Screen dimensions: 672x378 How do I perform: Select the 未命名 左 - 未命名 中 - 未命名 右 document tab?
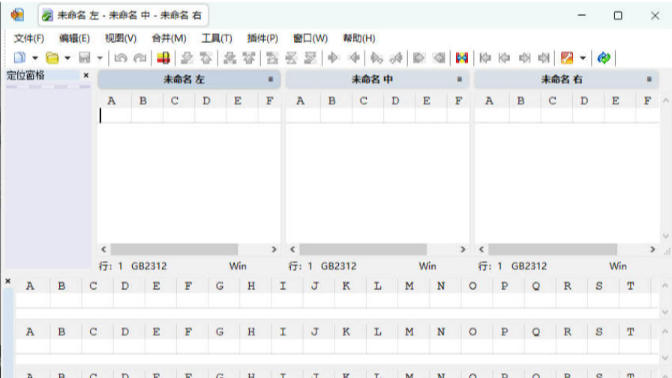[123, 15]
